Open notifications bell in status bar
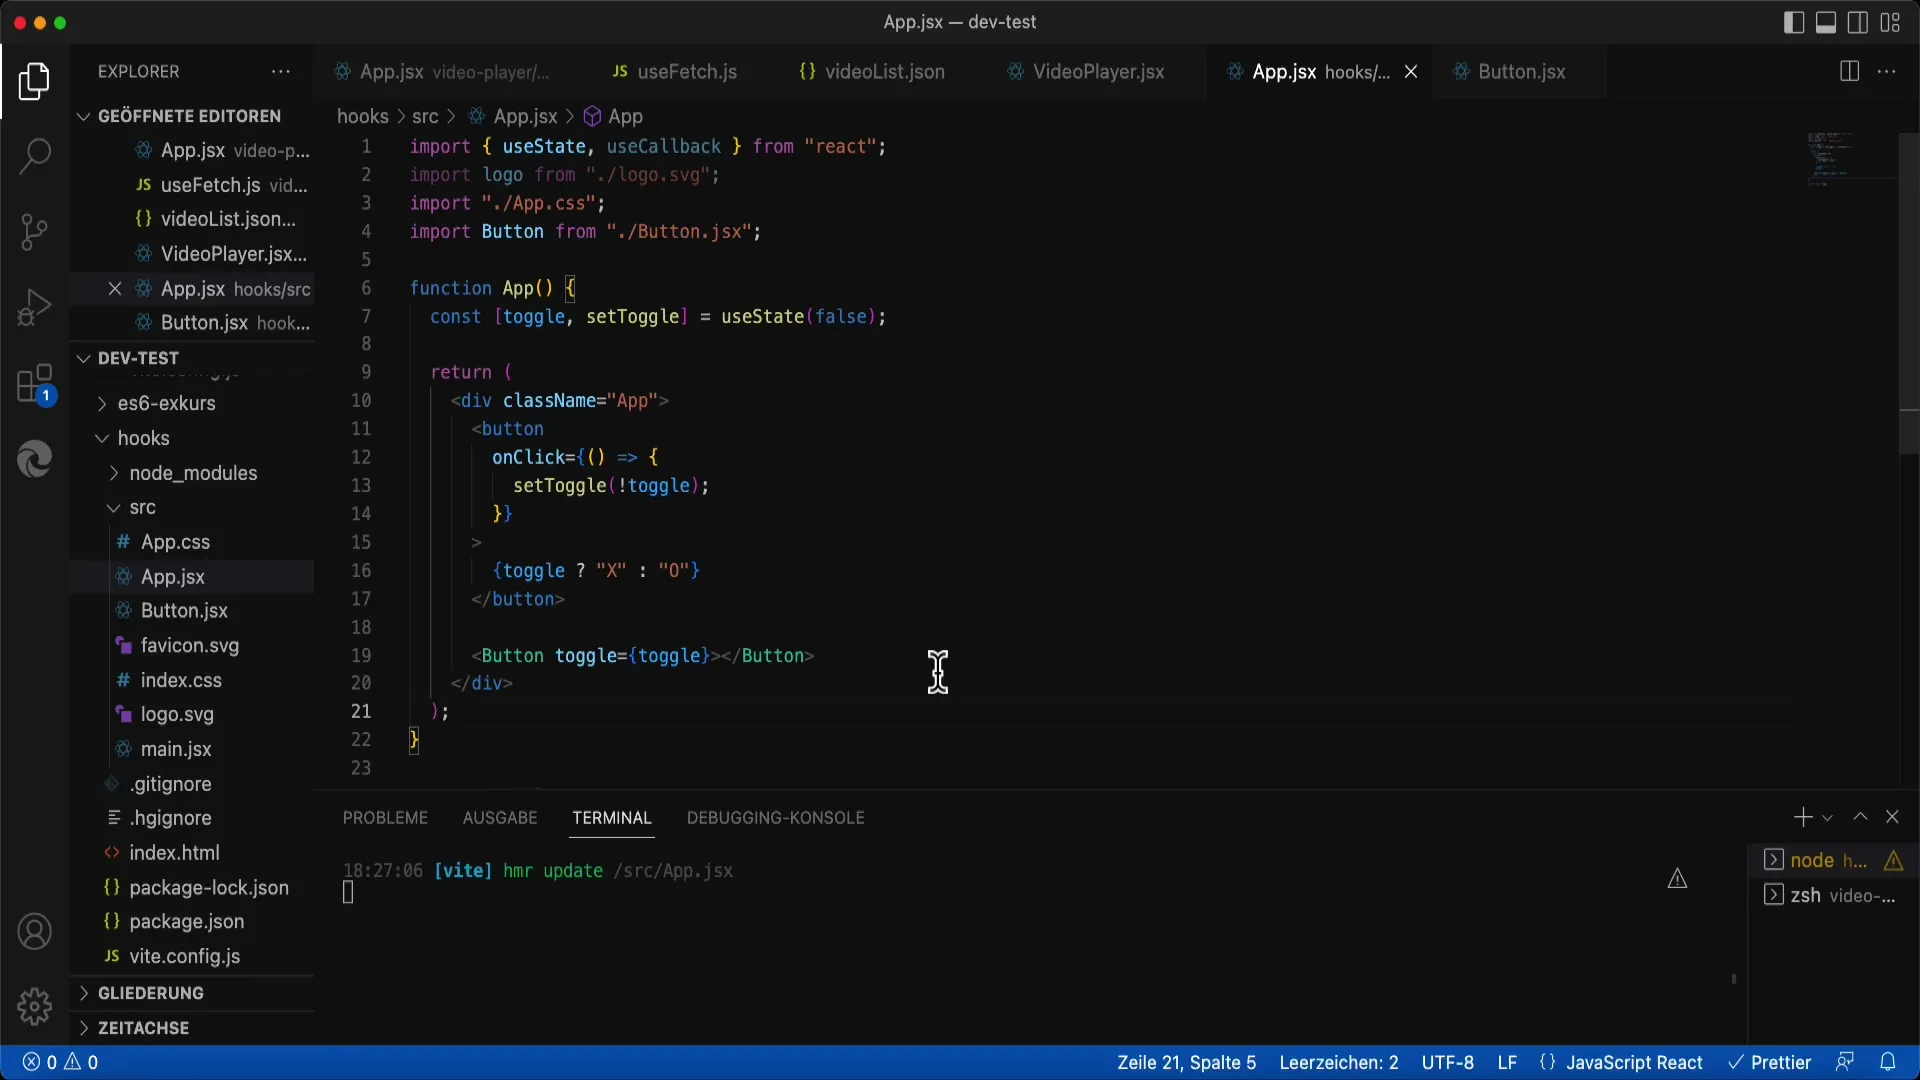1920x1080 pixels. pyautogui.click(x=1887, y=1062)
